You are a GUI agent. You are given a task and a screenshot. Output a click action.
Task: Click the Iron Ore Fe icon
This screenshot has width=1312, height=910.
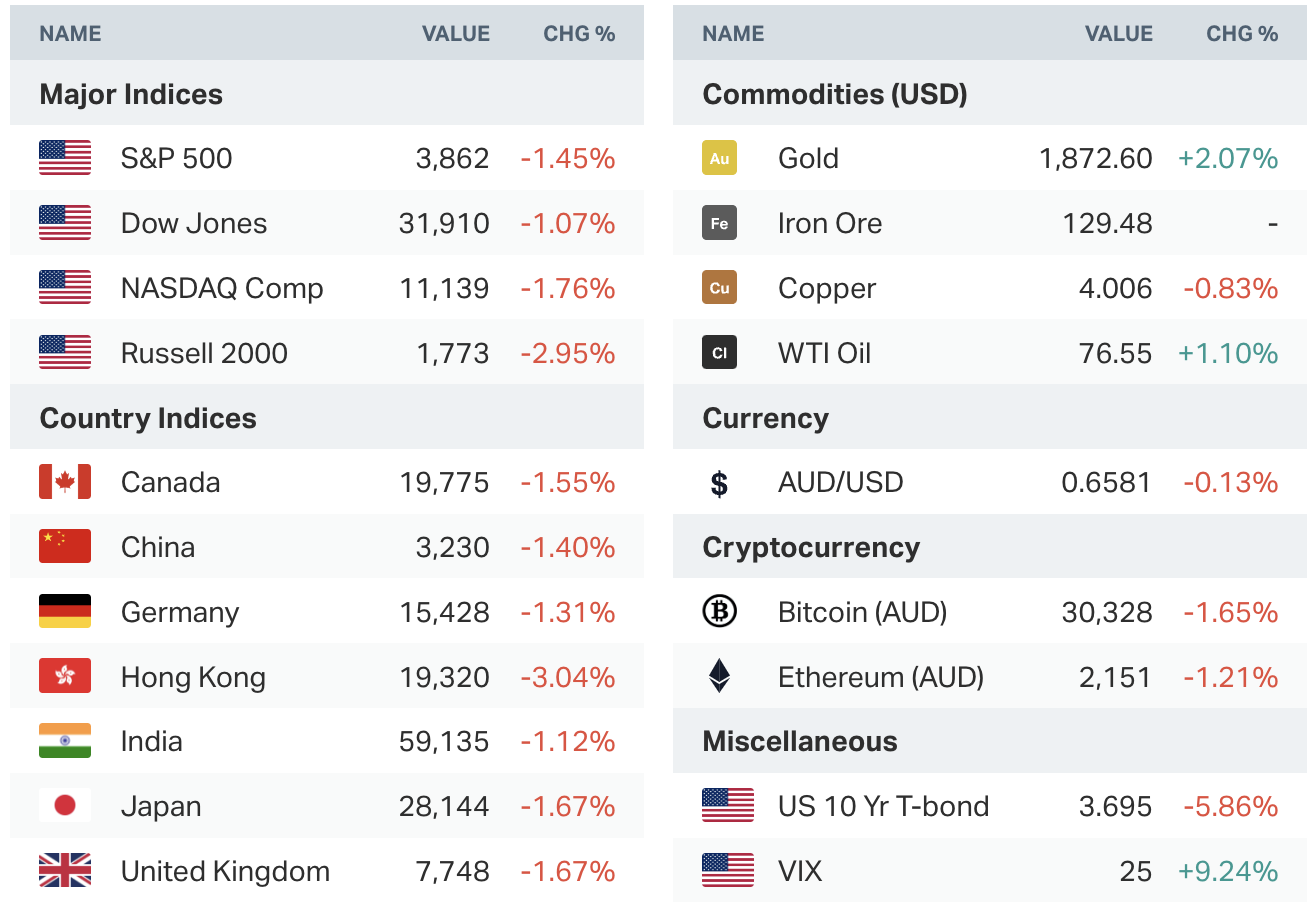point(719,223)
